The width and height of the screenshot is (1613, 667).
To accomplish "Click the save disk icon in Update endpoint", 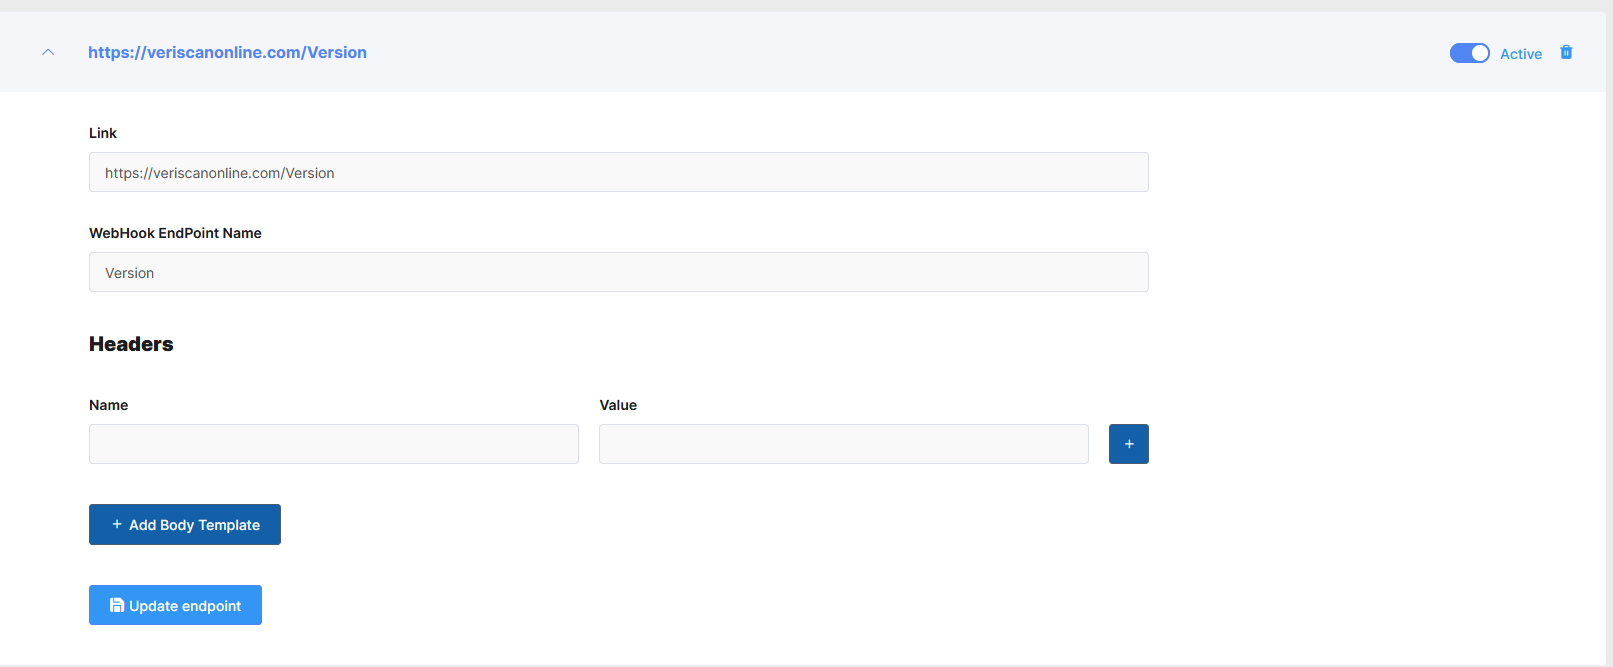I will (117, 605).
